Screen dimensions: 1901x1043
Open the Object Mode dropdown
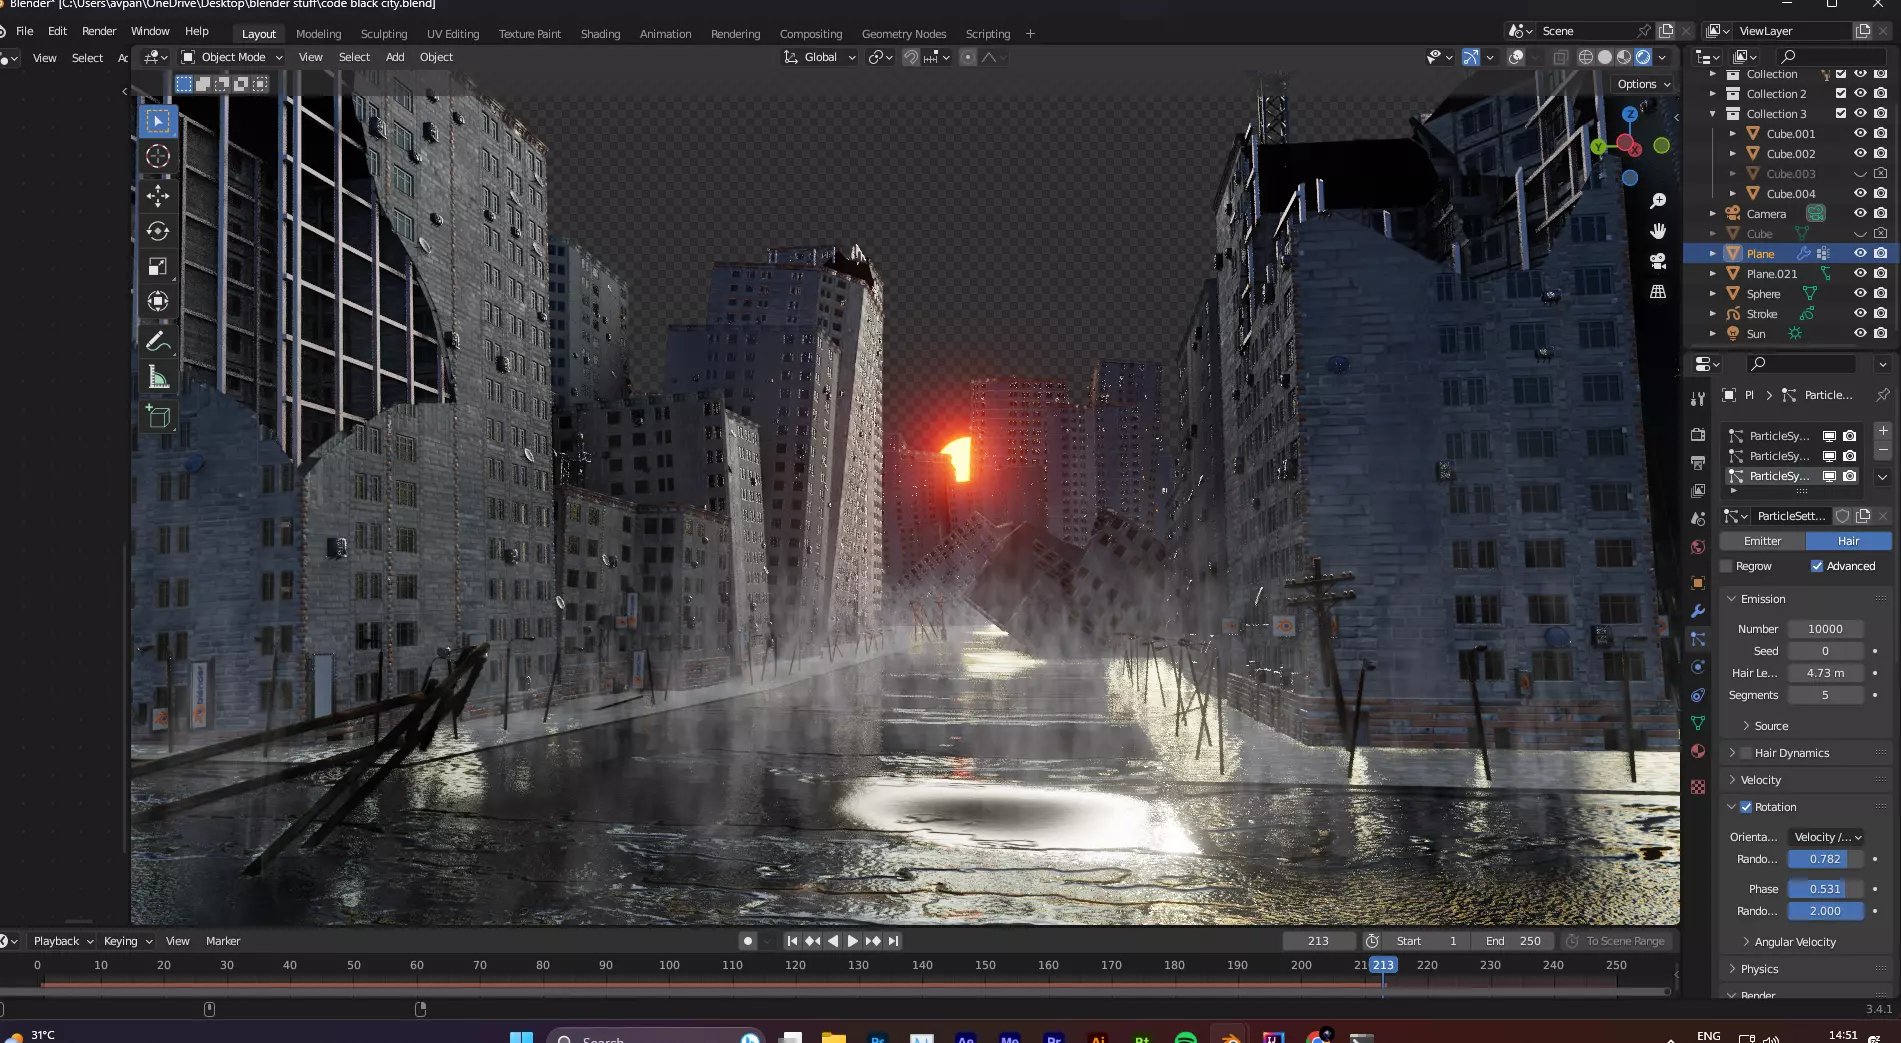[232, 57]
